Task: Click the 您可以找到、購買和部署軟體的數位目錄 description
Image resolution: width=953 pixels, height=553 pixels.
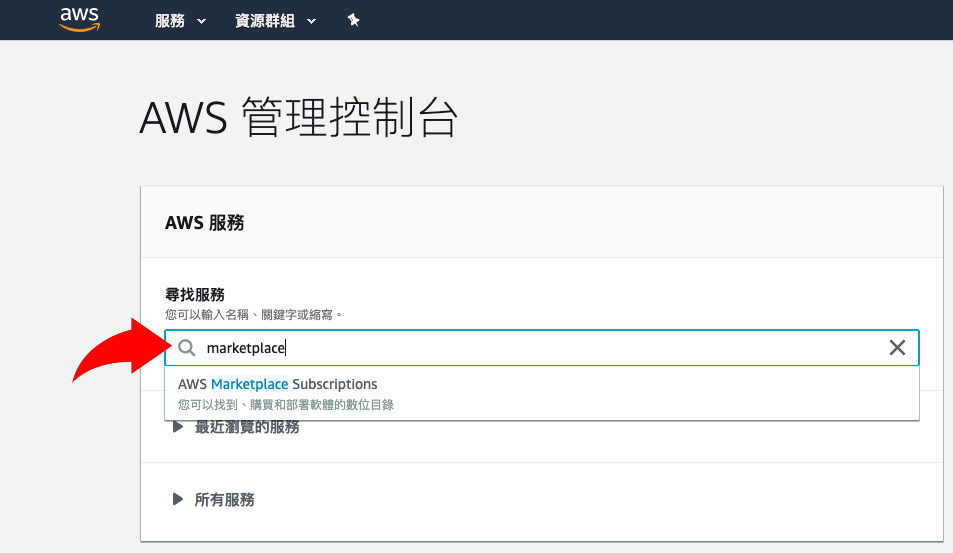Action: click(286, 405)
